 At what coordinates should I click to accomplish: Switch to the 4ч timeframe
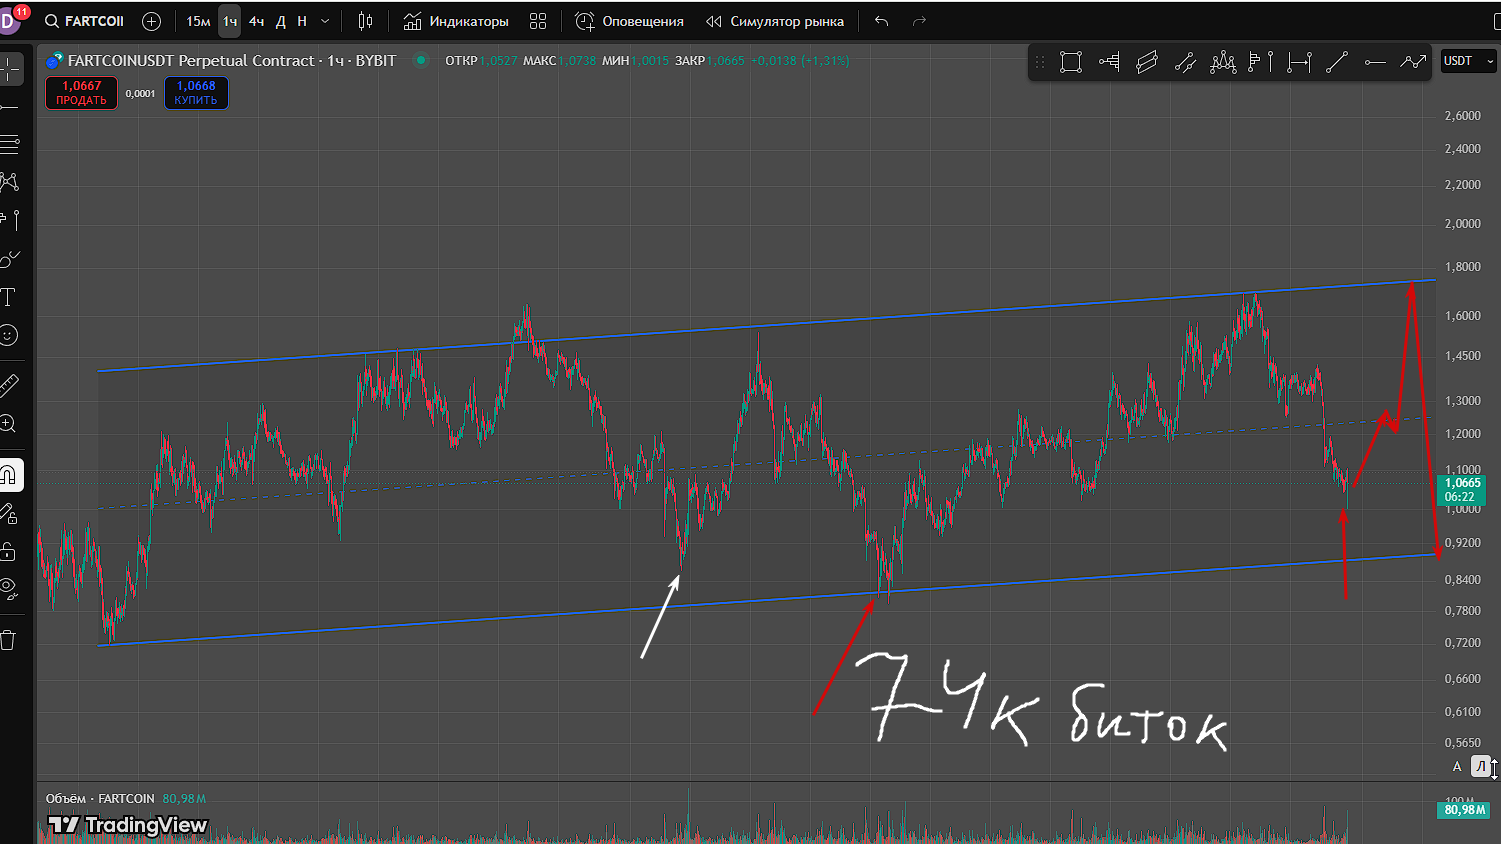tap(257, 21)
